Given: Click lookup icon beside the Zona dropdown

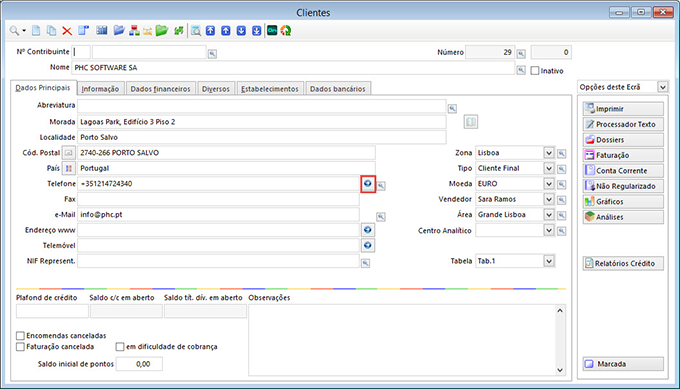Looking at the screenshot, I should (x=562, y=154).
